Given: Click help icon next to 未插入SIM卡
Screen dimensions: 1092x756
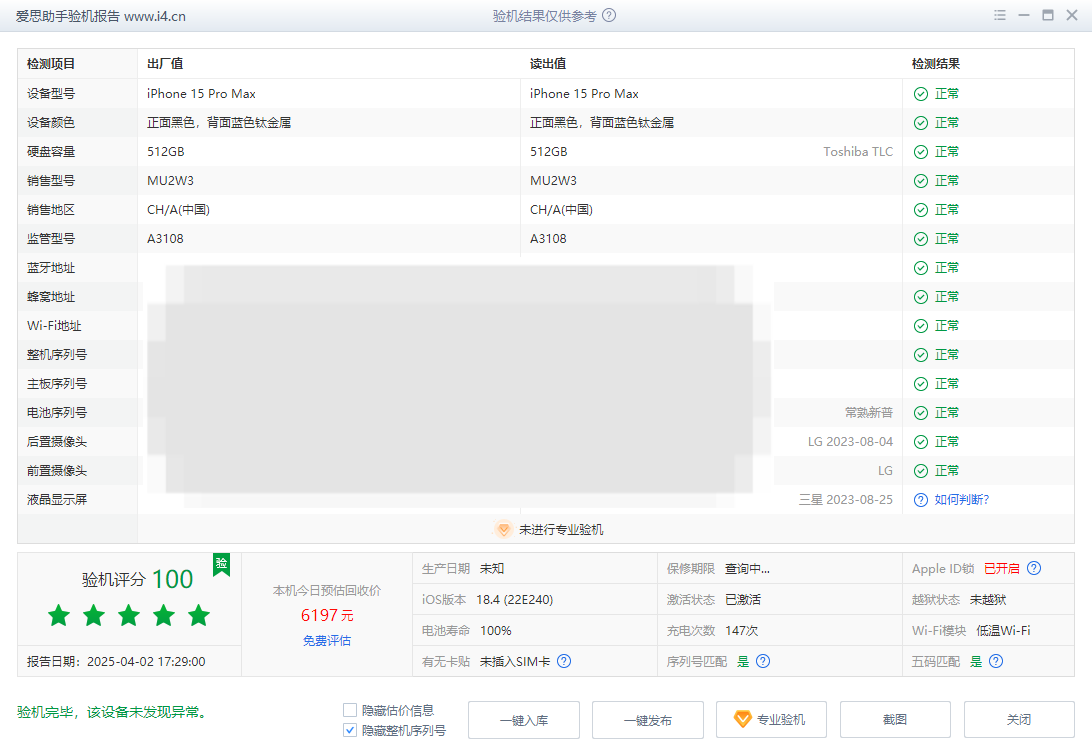Looking at the screenshot, I should click(x=564, y=661).
